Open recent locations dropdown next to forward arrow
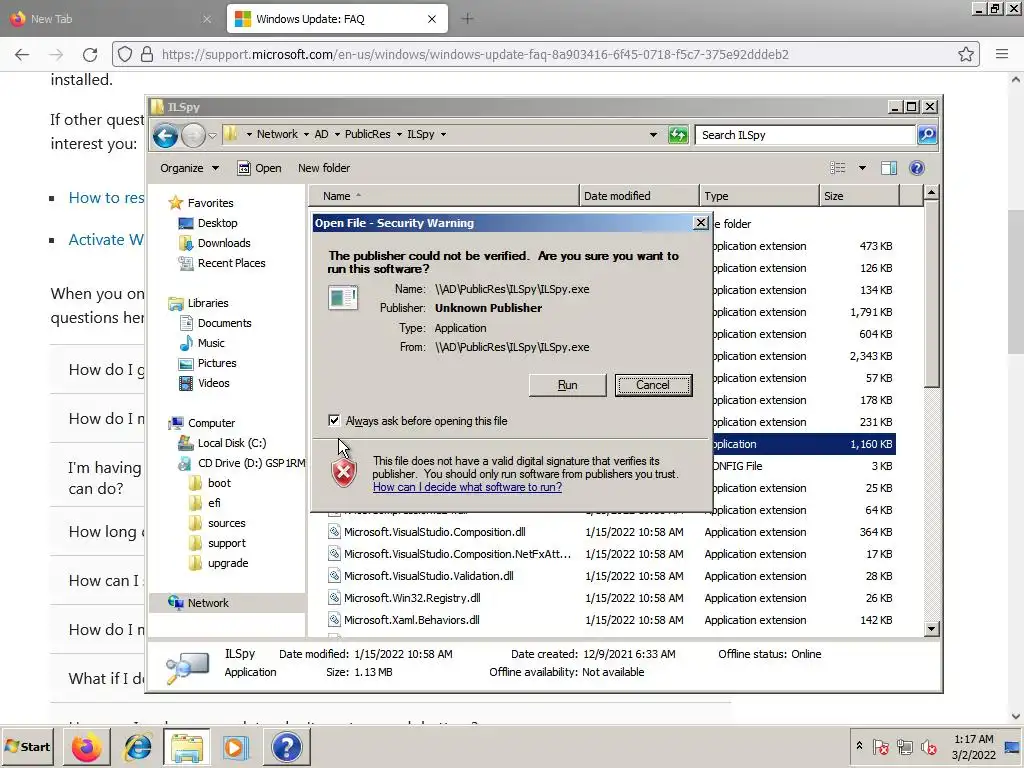1024x768 pixels. tap(212, 135)
